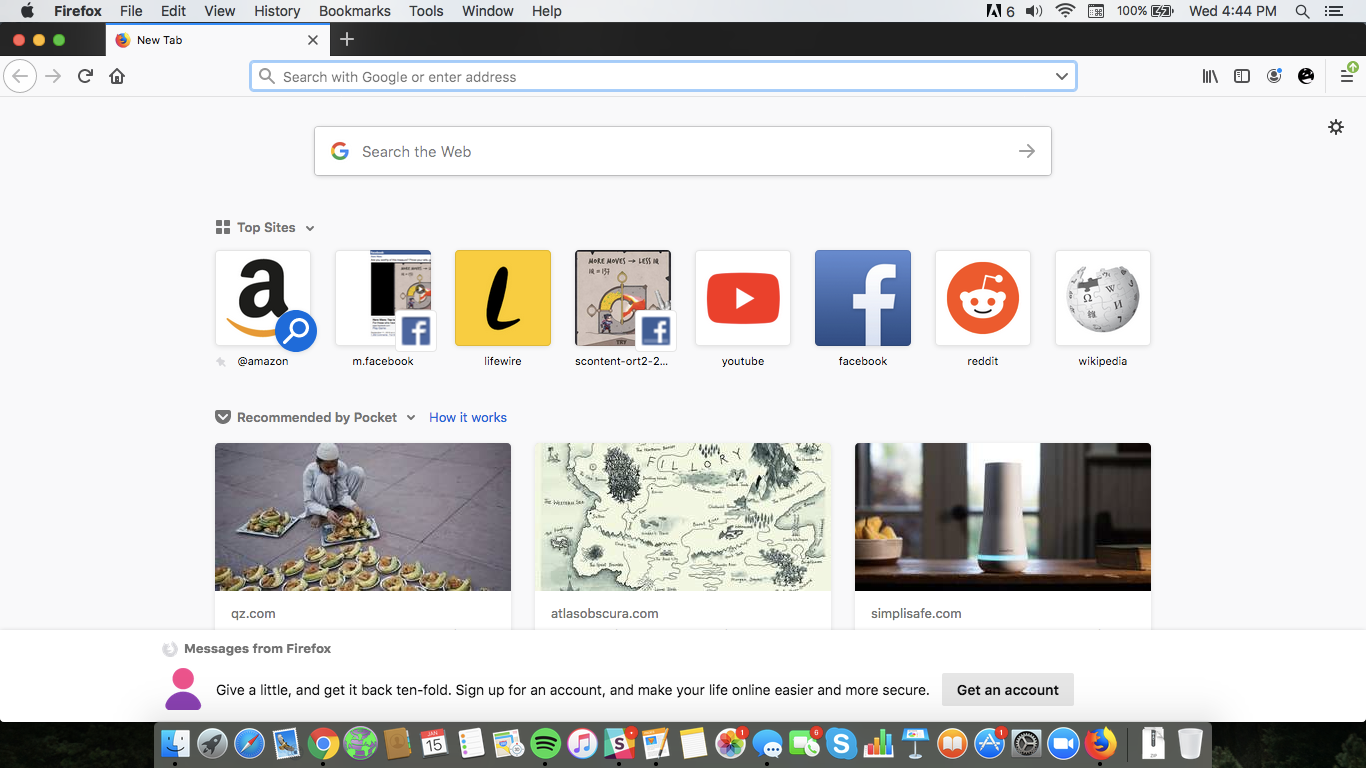Open the Edit menu

[174, 11]
